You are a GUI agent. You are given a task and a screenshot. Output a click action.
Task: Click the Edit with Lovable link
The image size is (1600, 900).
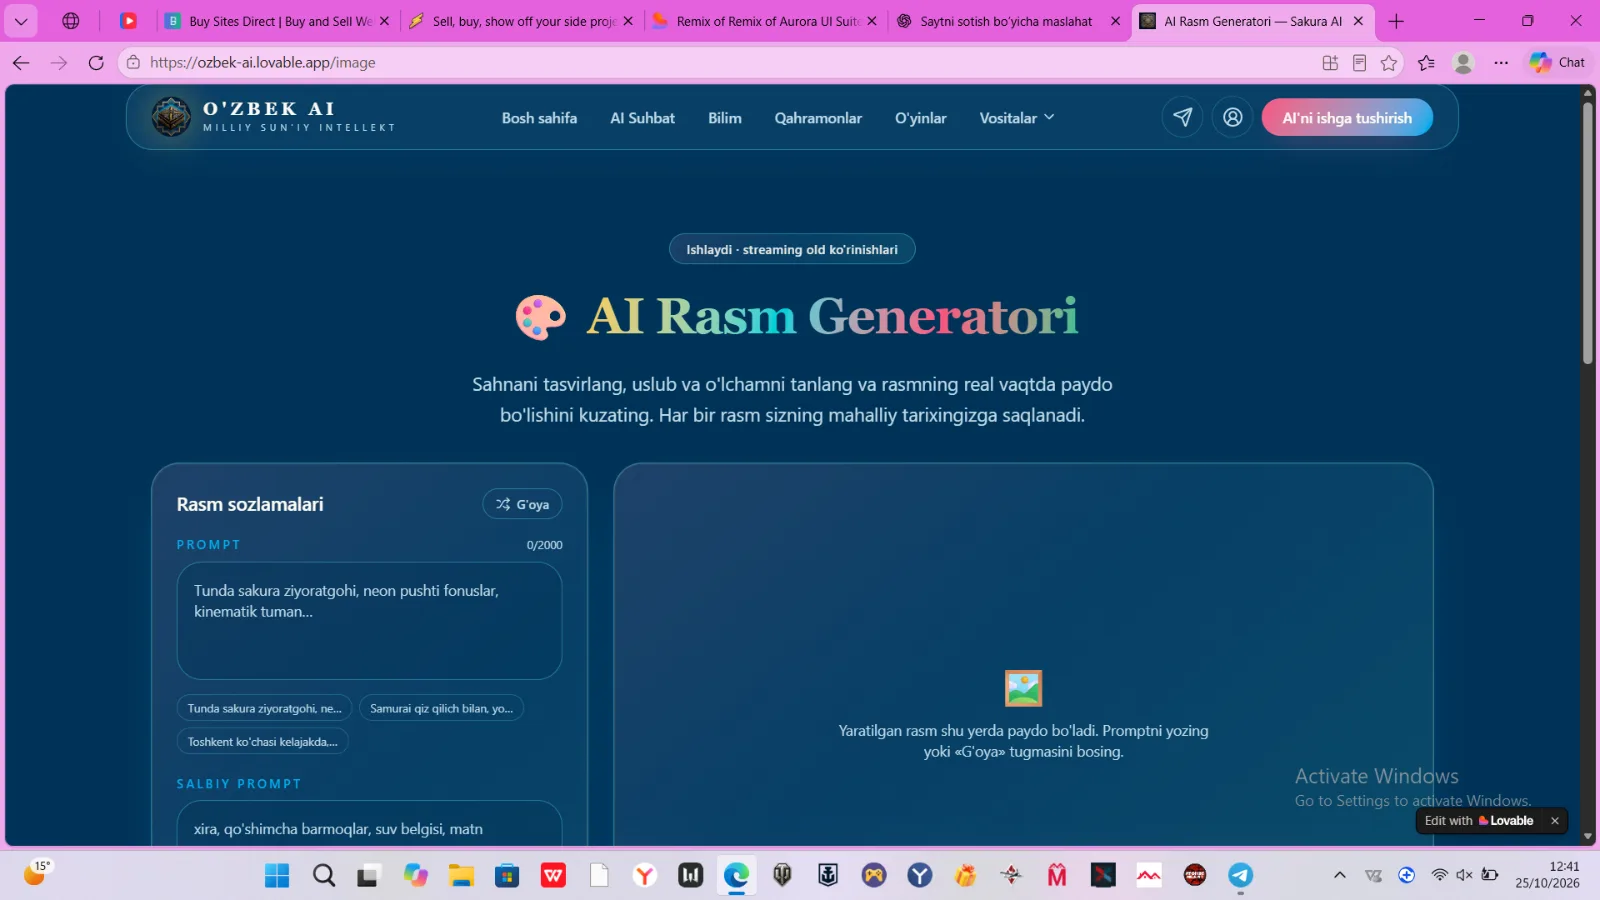(x=1479, y=821)
